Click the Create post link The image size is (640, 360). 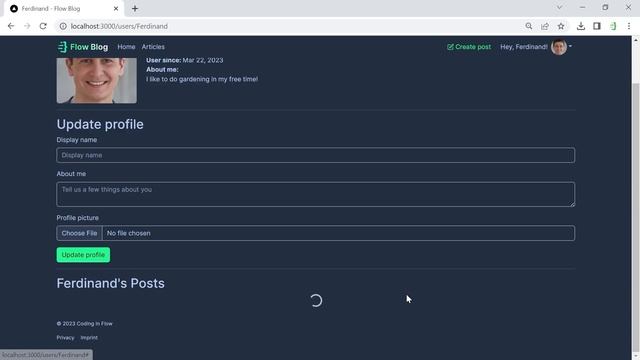tap(469, 47)
